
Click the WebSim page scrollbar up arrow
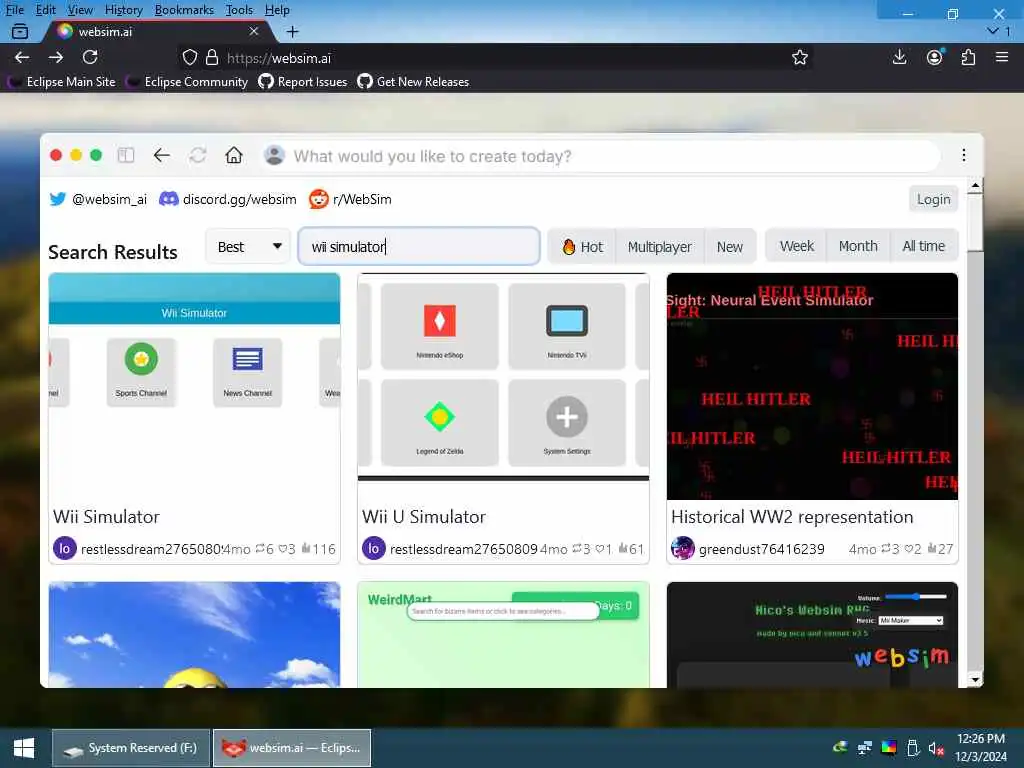[x=975, y=186]
